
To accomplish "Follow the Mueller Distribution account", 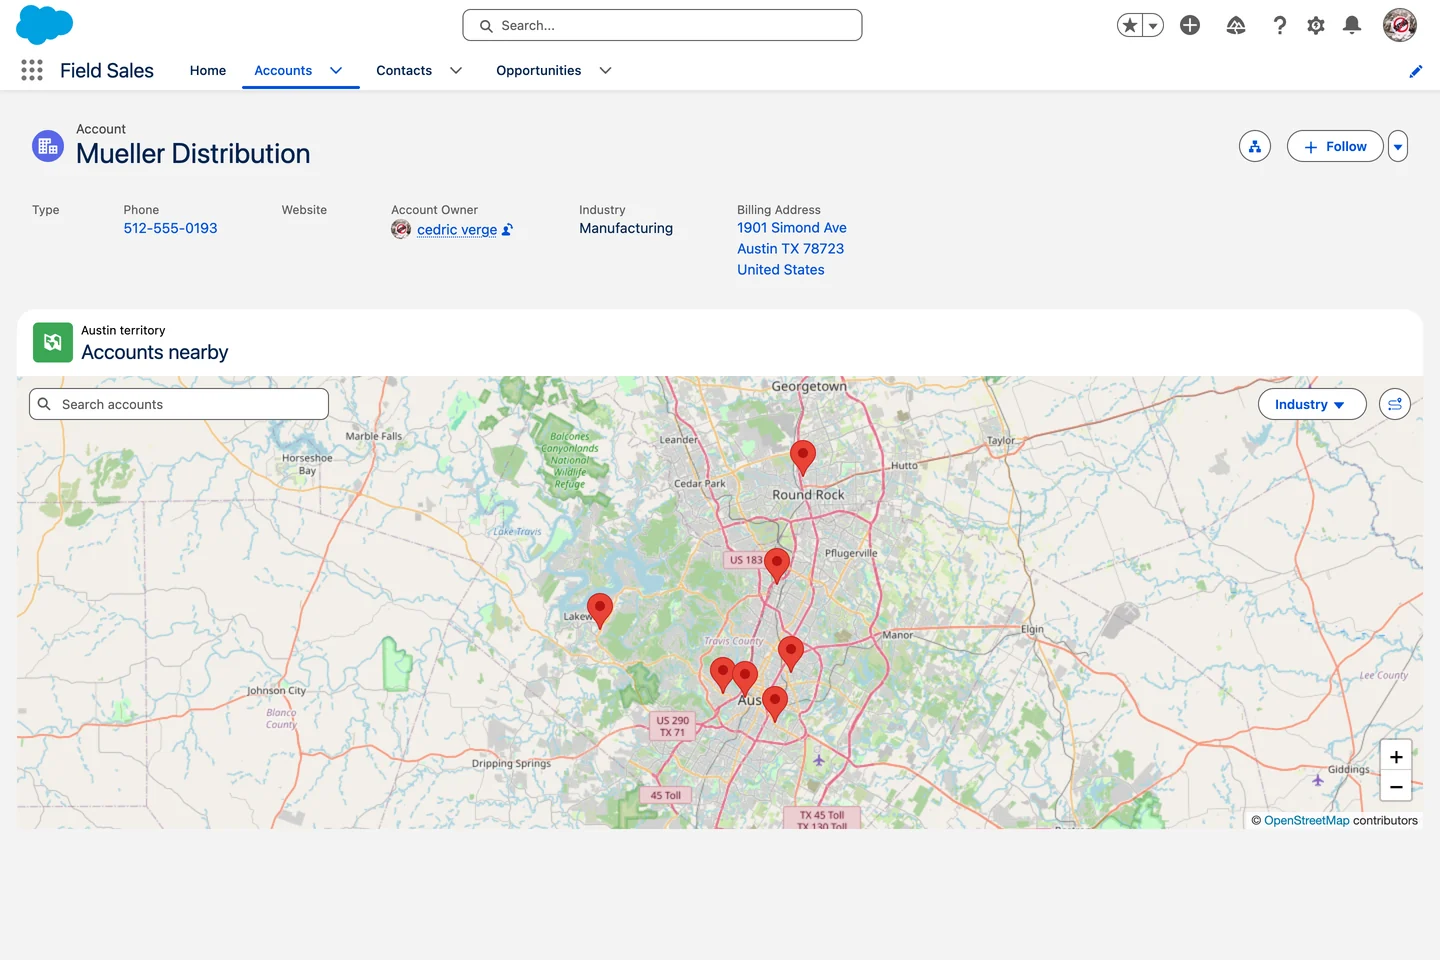I will point(1335,146).
